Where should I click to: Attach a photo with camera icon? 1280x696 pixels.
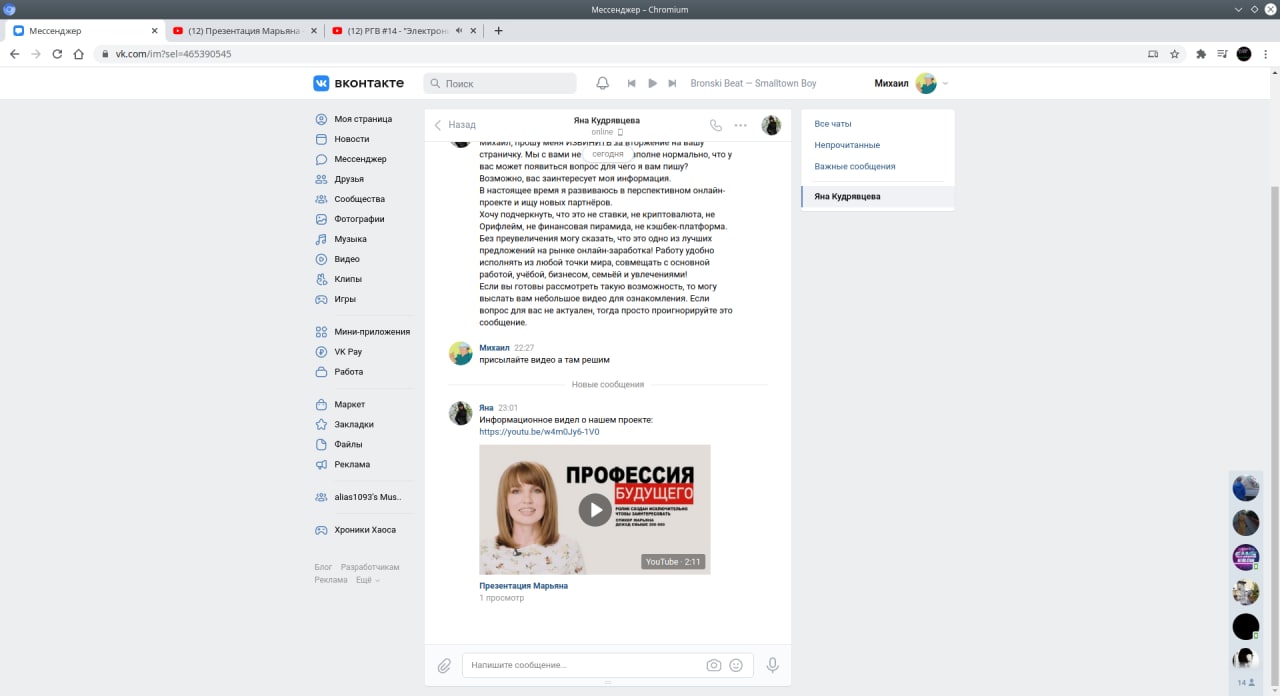714,665
